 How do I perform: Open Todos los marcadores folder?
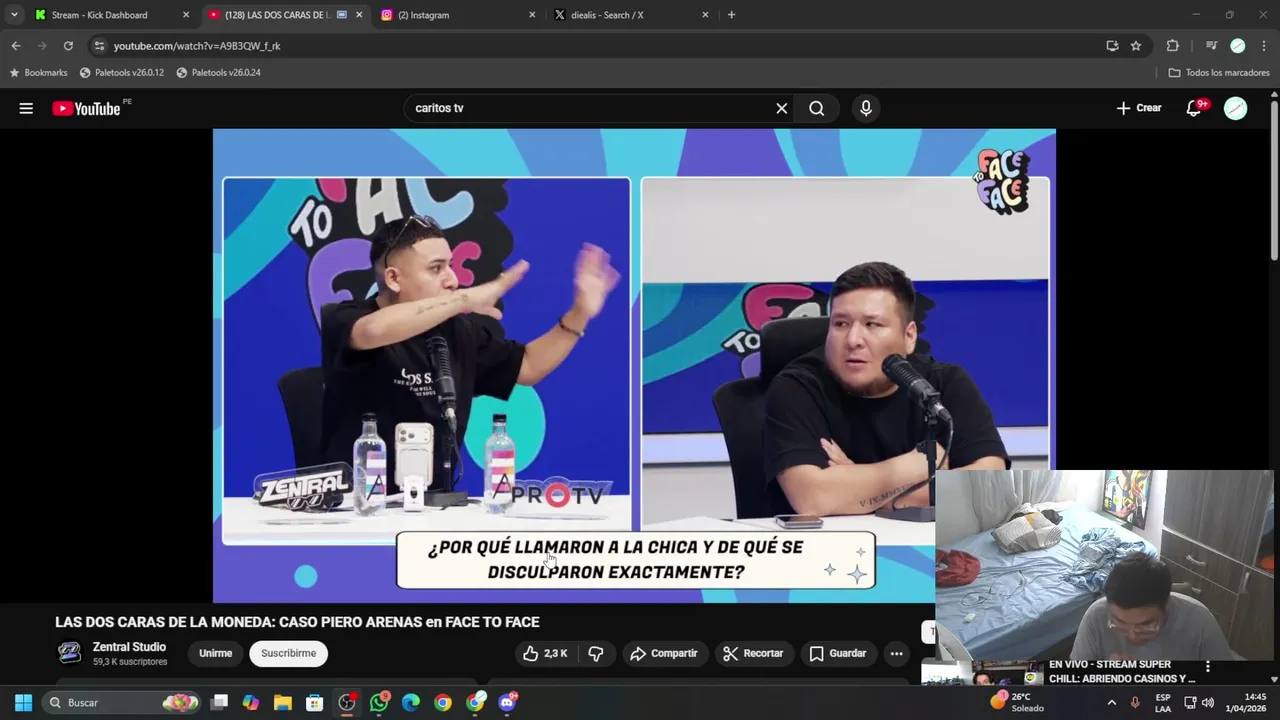point(1219,73)
